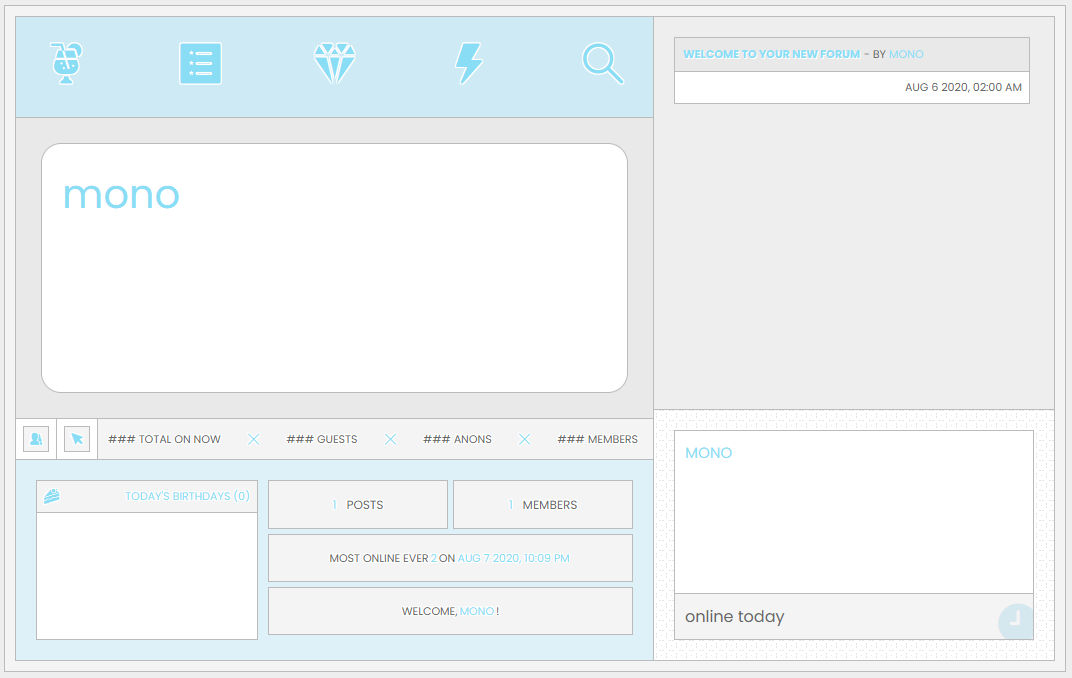The image size is (1072, 678).
Task: Click '### Total On Now' text
Action: tap(164, 439)
